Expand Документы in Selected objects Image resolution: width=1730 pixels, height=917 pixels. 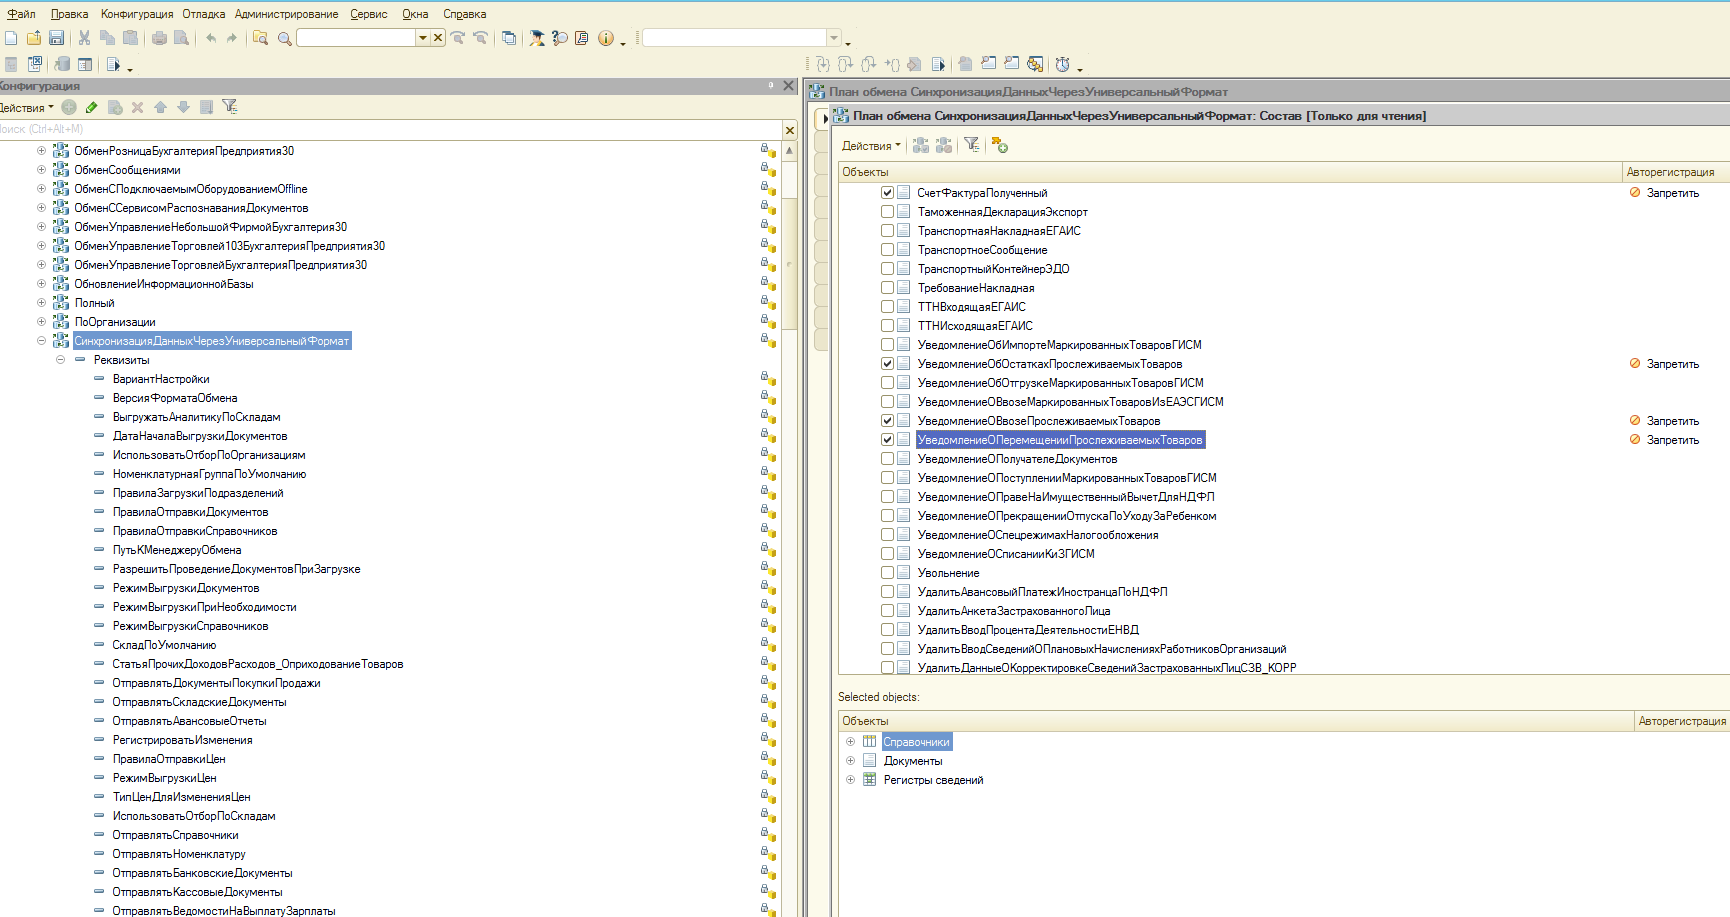(850, 761)
